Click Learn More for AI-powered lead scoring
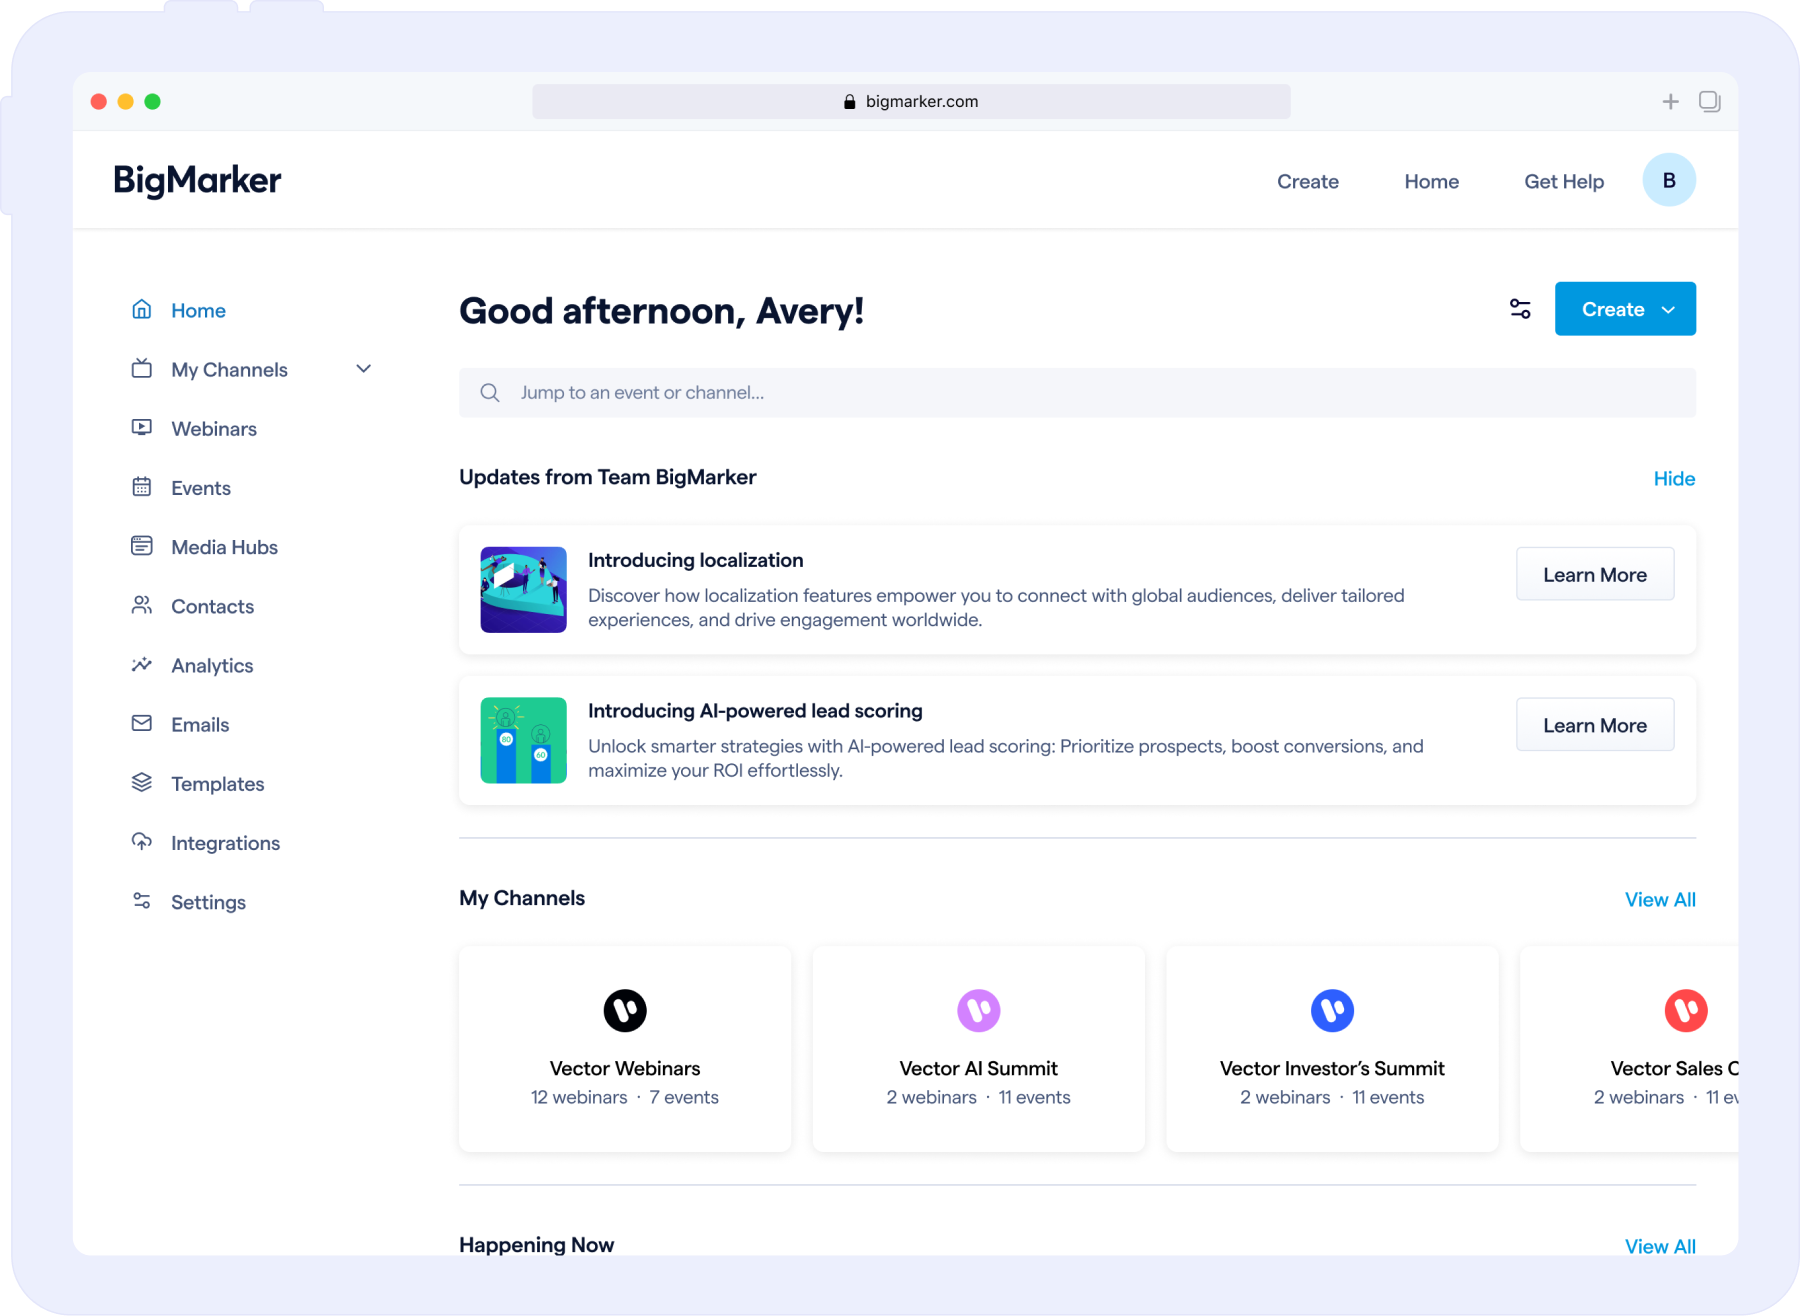 coord(1595,725)
